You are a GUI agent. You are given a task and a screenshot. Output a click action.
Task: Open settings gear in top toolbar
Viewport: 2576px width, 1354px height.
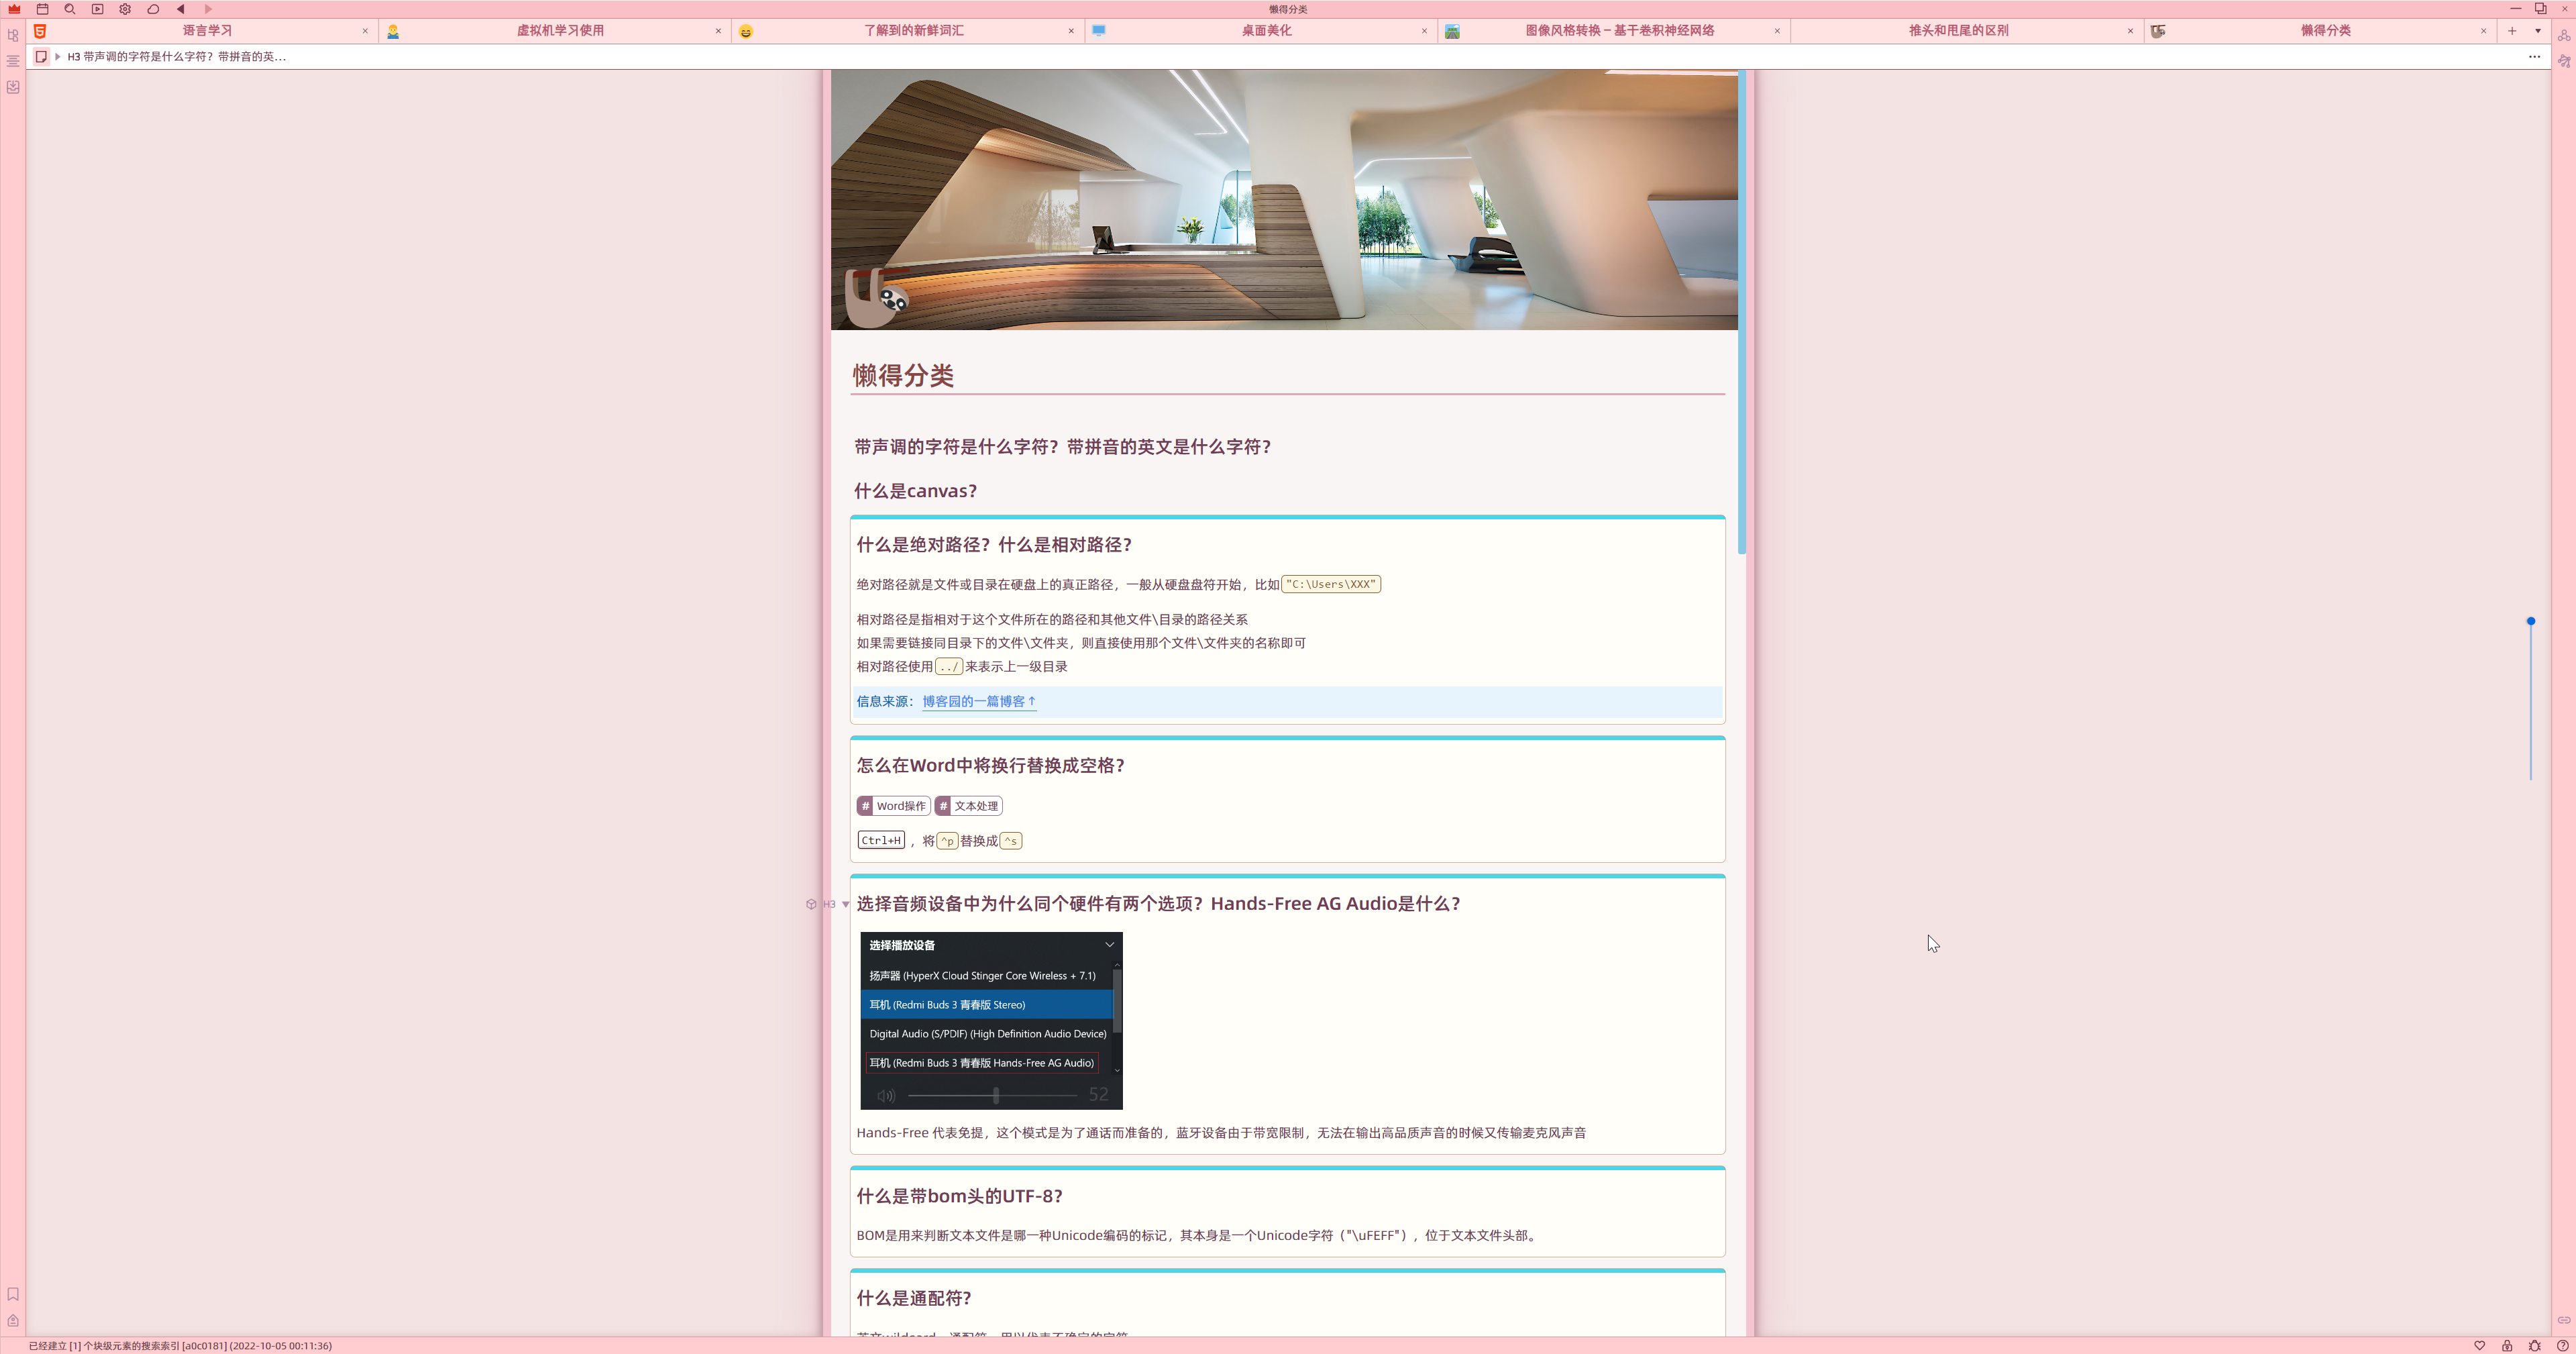pos(125,9)
